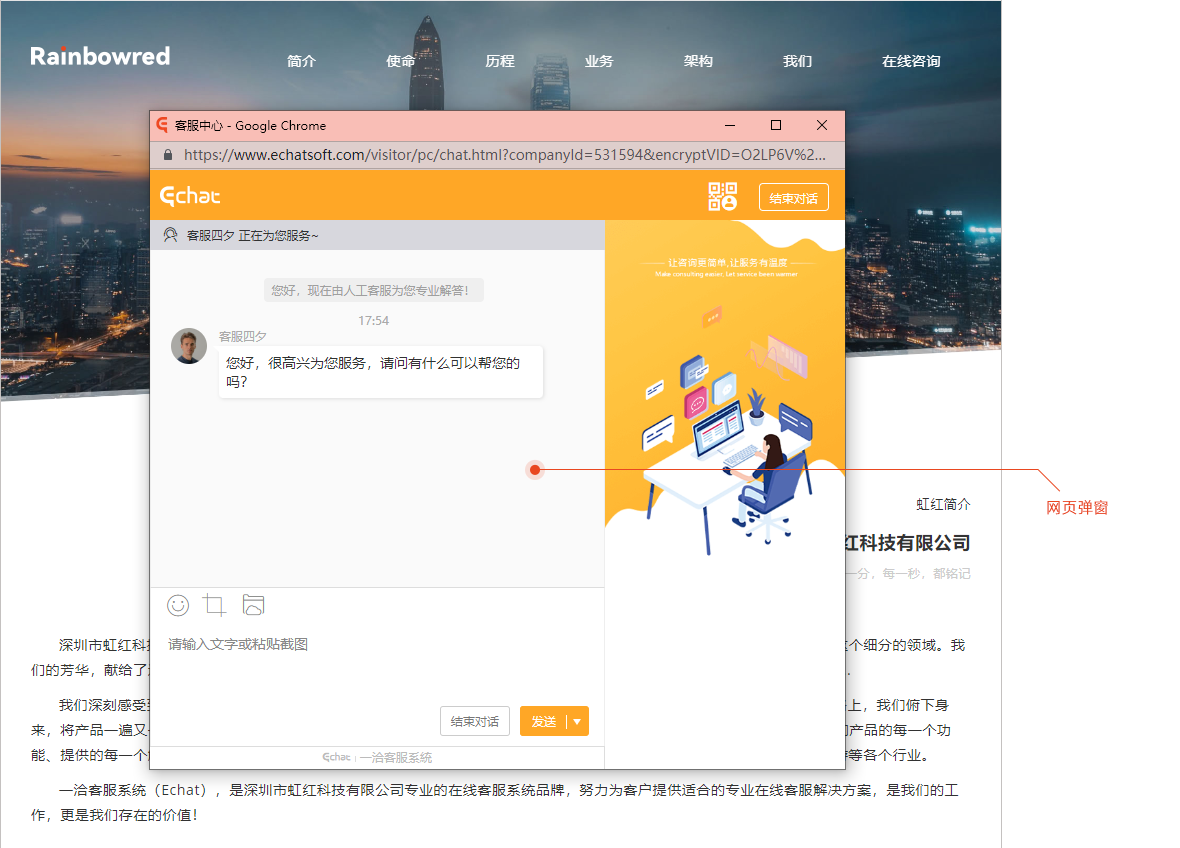The image size is (1180, 848).
Task: Click the agent headset icon in status bar
Action: pyautogui.click(x=170, y=235)
